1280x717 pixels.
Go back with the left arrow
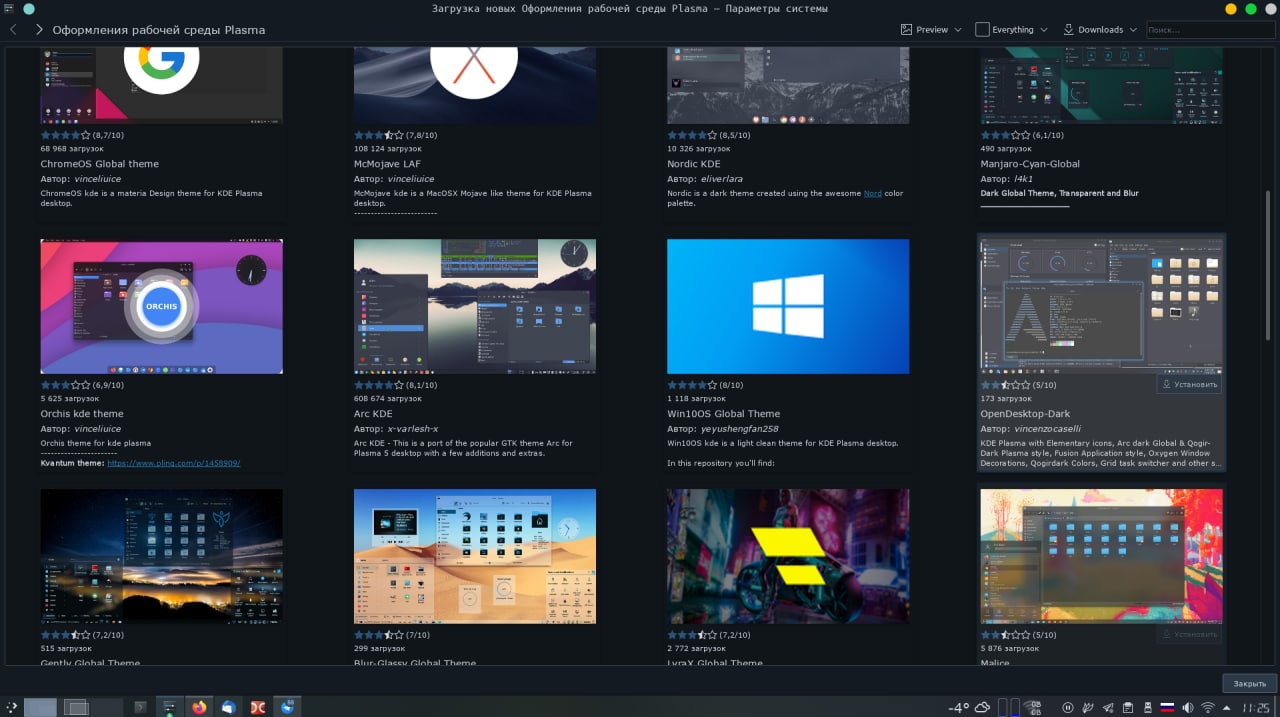(x=13, y=30)
